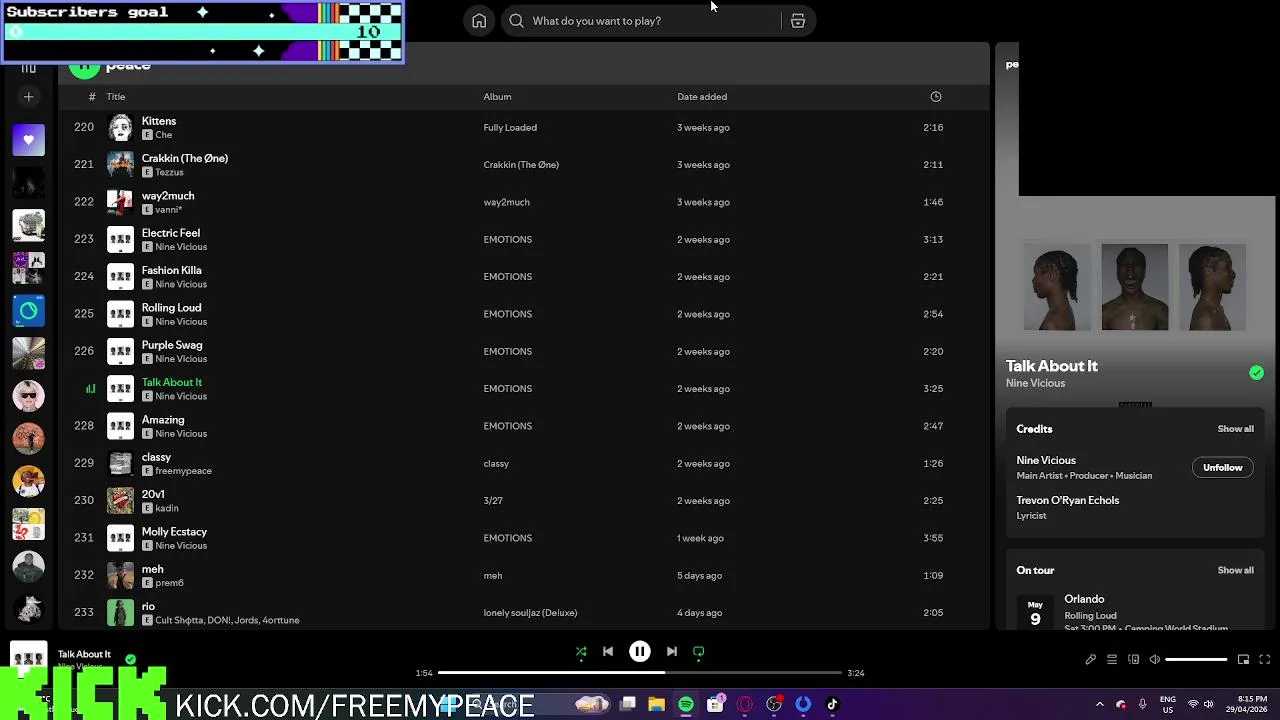
Task: Click the 20v1 track cover thumbnail
Action: (x=120, y=501)
